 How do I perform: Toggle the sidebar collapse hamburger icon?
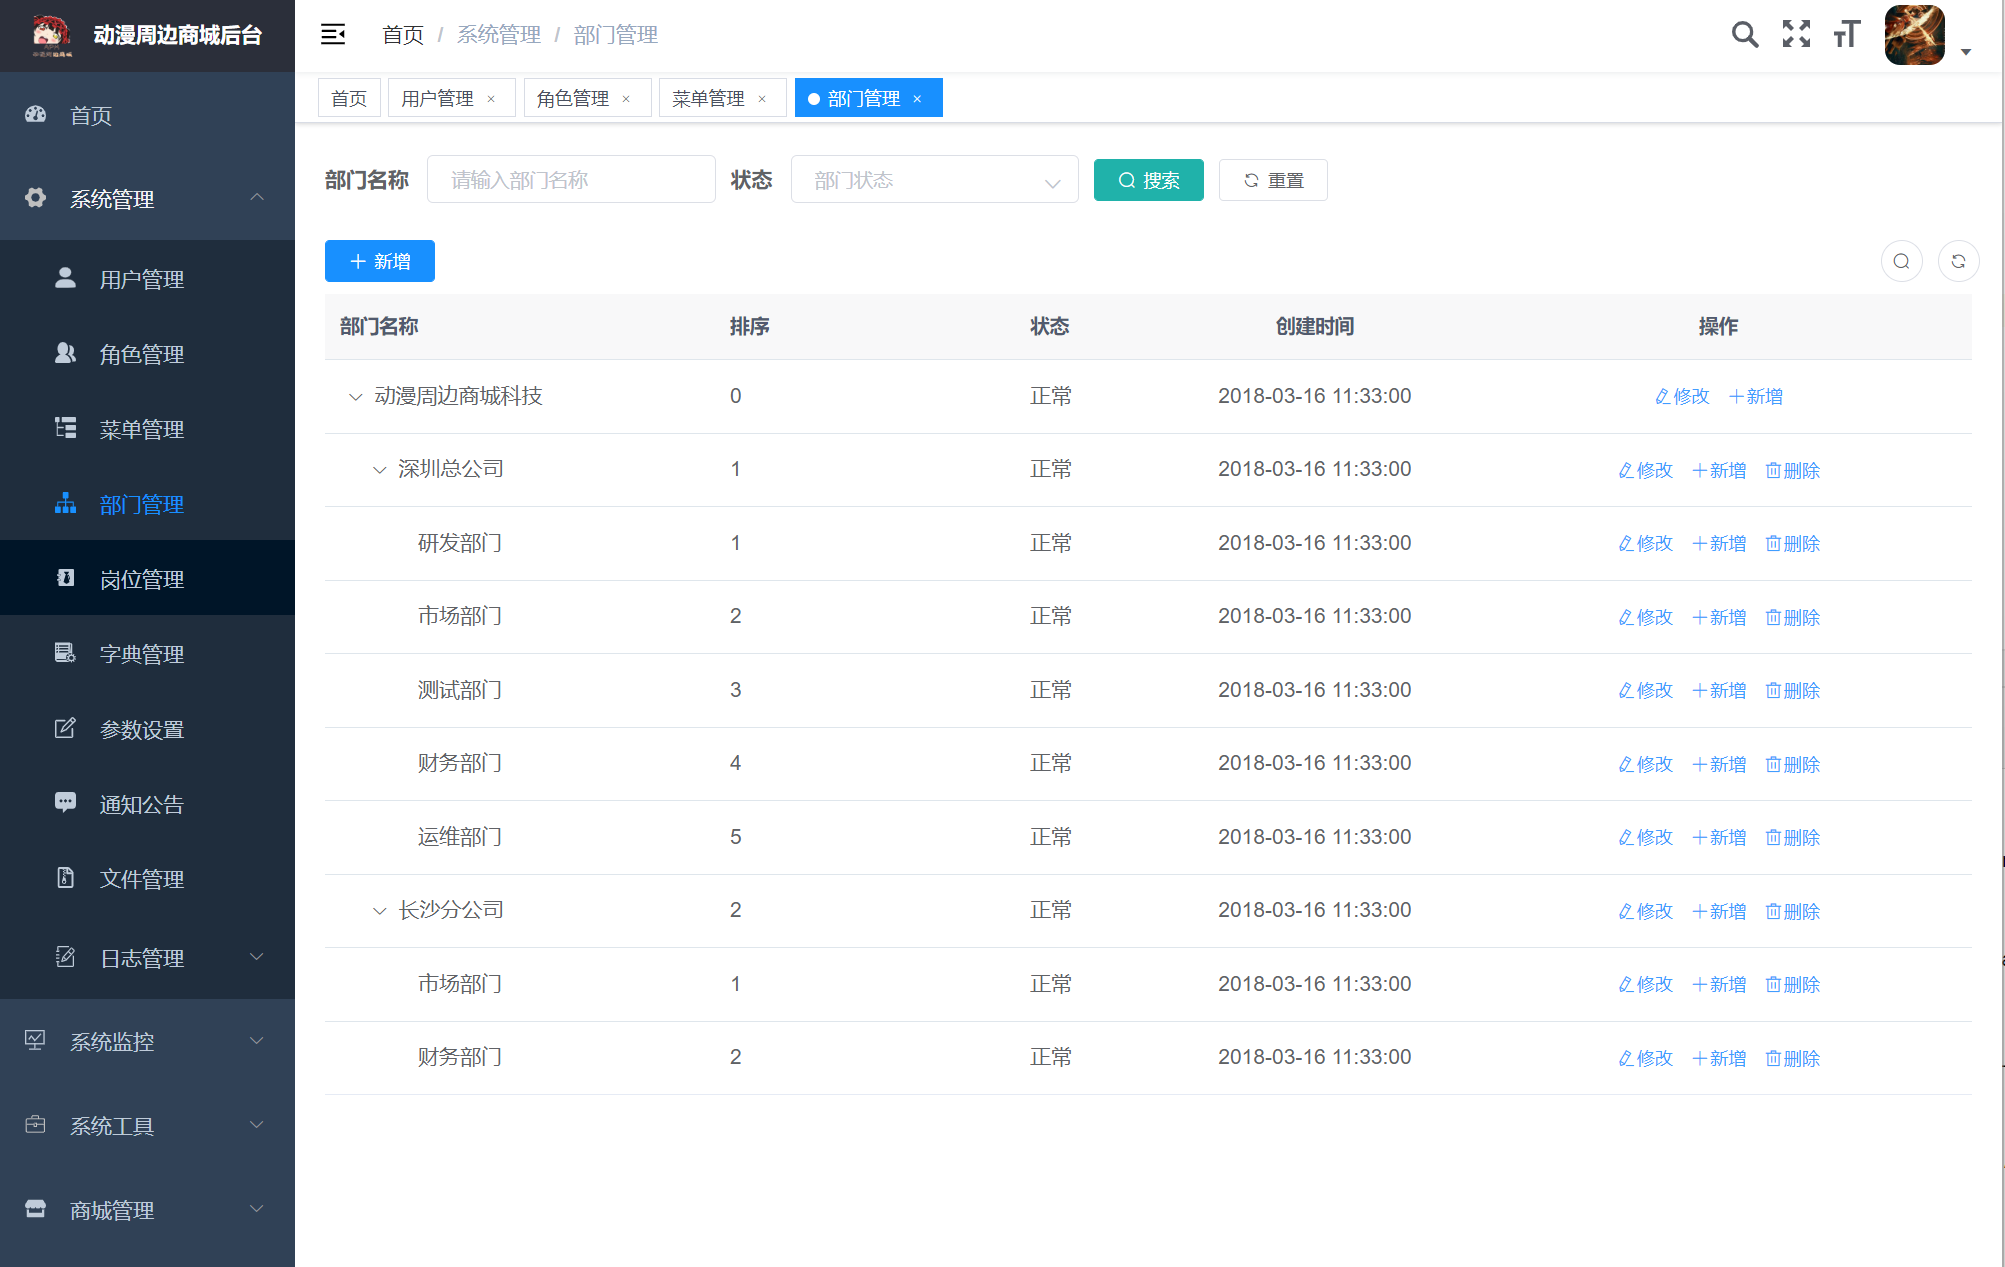(x=332, y=35)
